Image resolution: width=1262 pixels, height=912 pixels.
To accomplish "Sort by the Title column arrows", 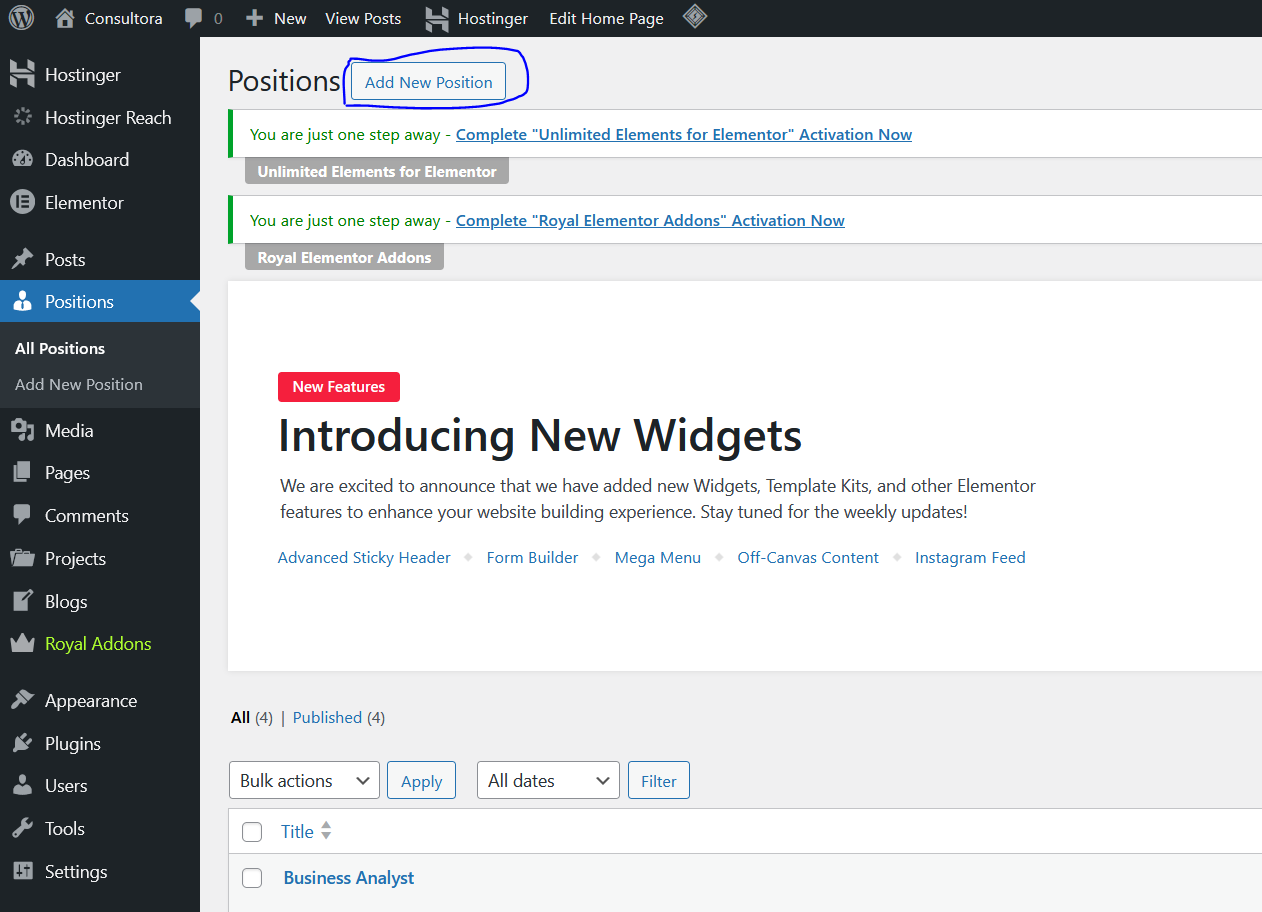I will pos(326,831).
